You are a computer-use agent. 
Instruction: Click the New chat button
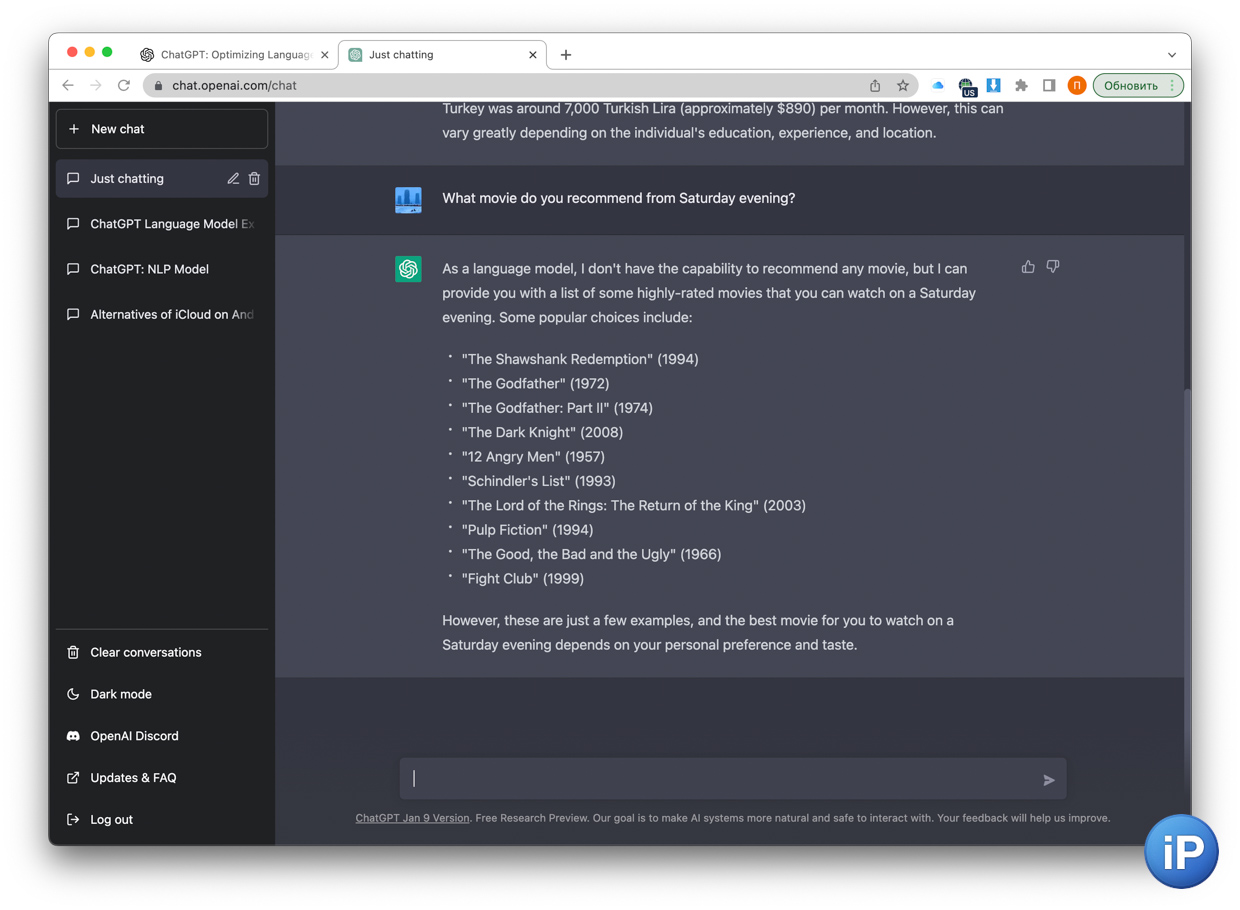tap(162, 129)
